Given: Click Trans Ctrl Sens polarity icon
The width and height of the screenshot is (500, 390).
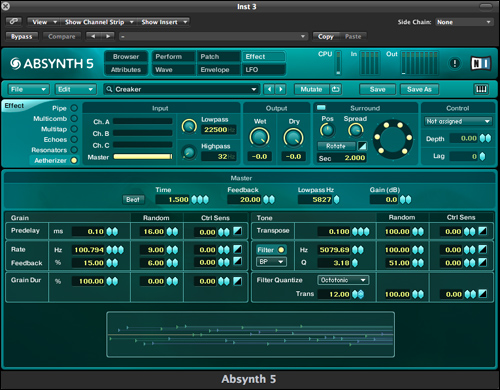Looking at the screenshot, I should (483, 294).
